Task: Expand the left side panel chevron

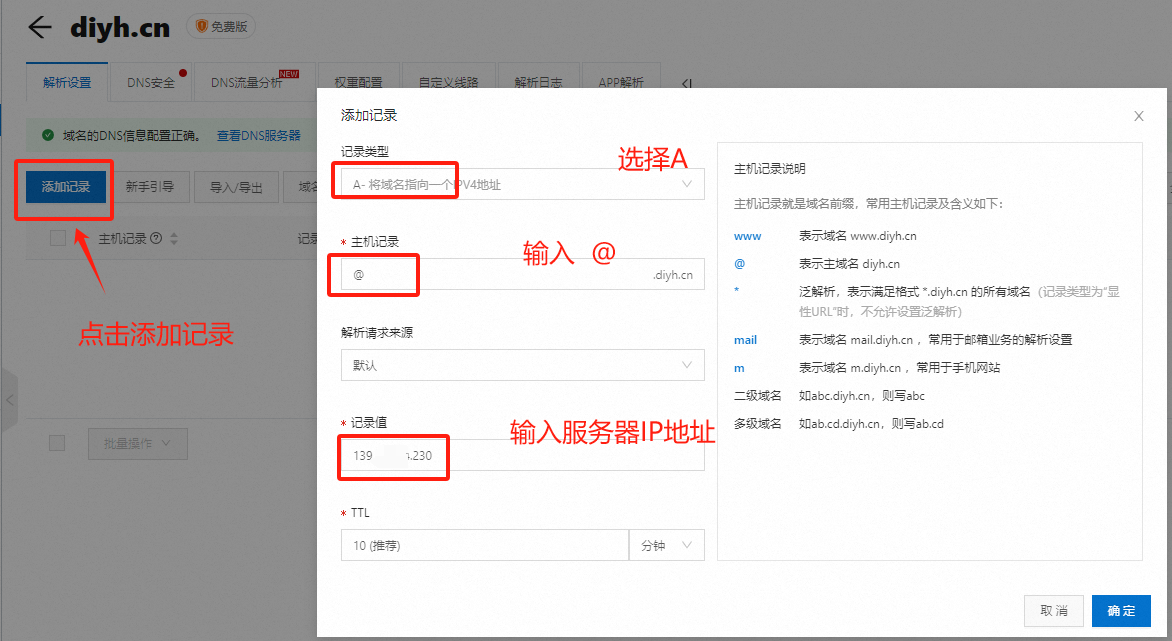Action: pyautogui.click(x=8, y=399)
